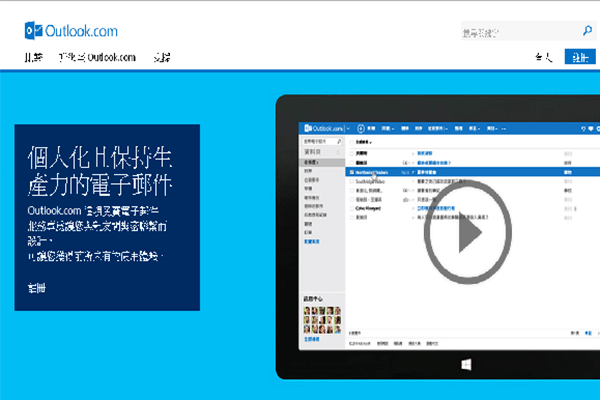Click the Outlook.com logo inside tablet screenshot
This screenshot has height=400, width=600.
coord(323,129)
